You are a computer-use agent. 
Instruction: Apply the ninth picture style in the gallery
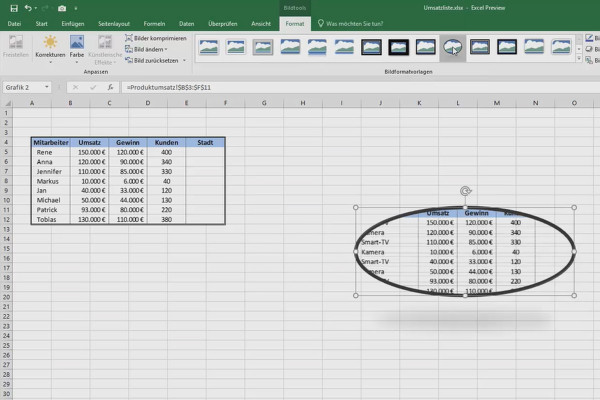(426, 47)
